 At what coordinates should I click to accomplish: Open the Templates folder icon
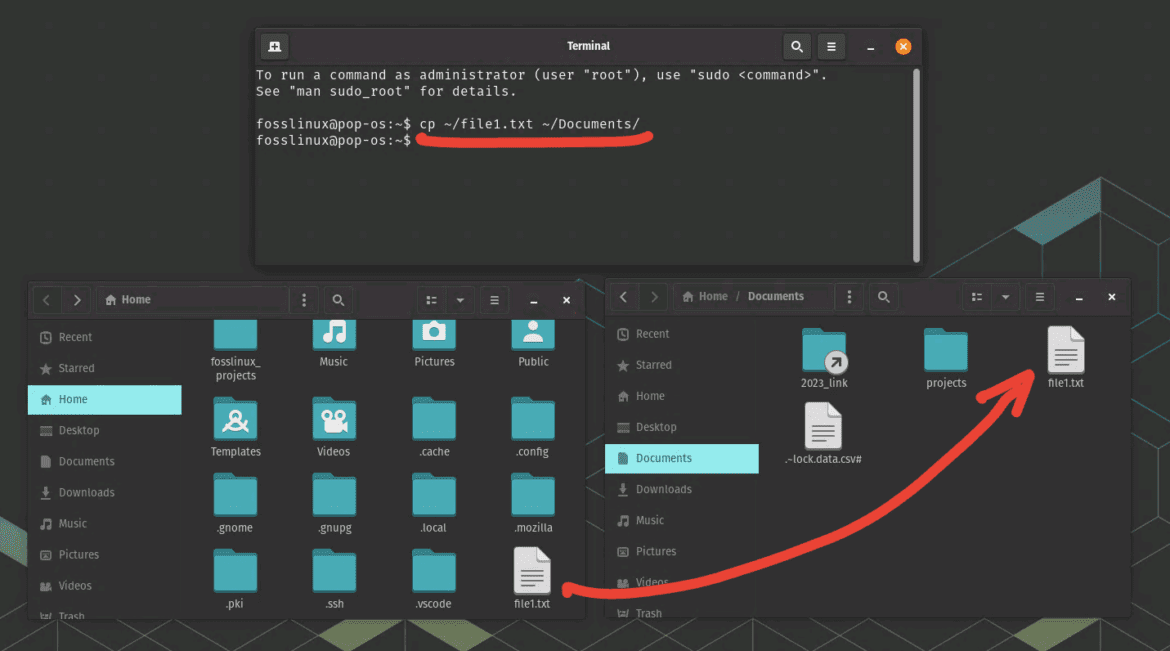point(235,420)
